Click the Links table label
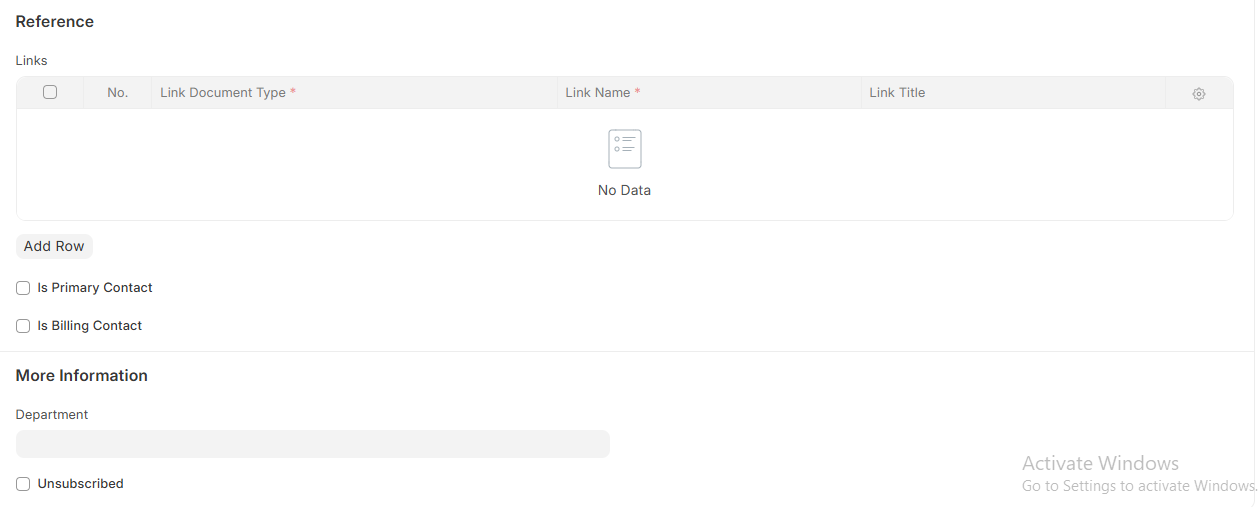1258x507 pixels. tap(31, 61)
